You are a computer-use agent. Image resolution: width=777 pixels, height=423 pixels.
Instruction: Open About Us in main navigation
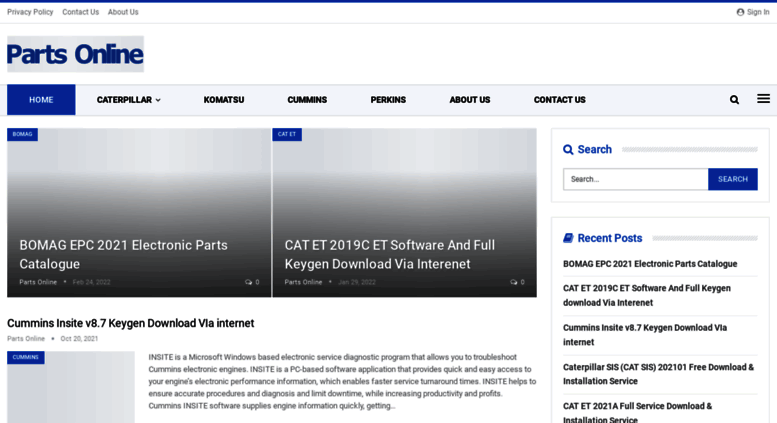pos(470,100)
